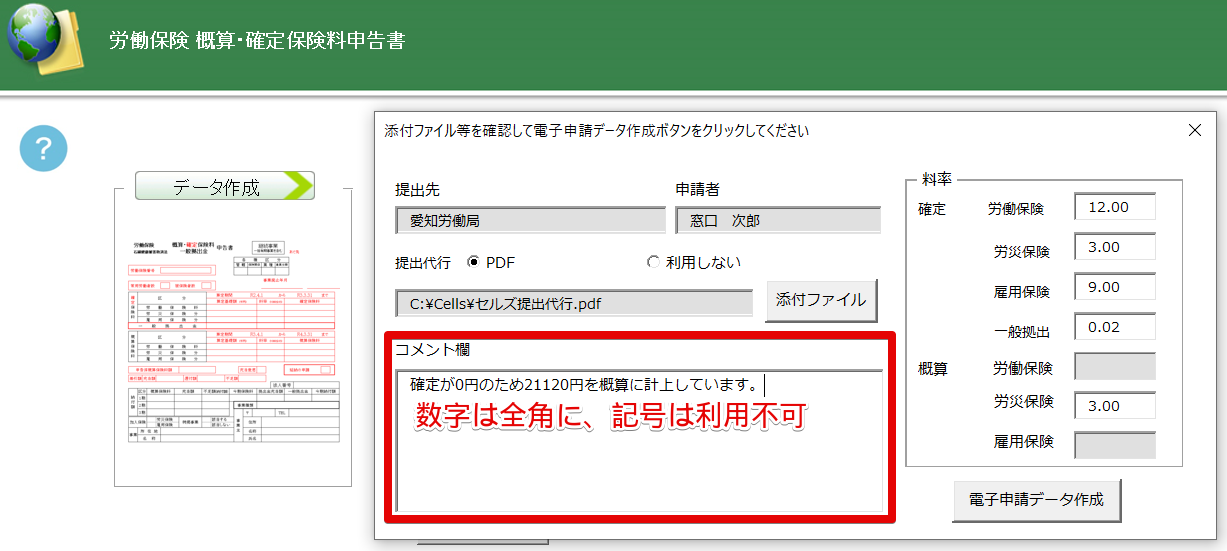
Task: Click the blue question mark help icon
Action: click(x=43, y=149)
